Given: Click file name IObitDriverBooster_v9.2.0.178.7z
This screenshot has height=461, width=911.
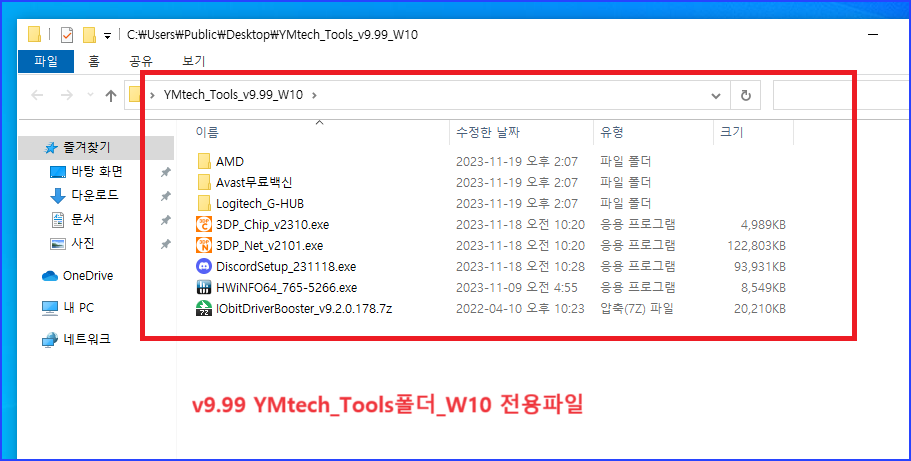Looking at the screenshot, I should coord(304,309).
